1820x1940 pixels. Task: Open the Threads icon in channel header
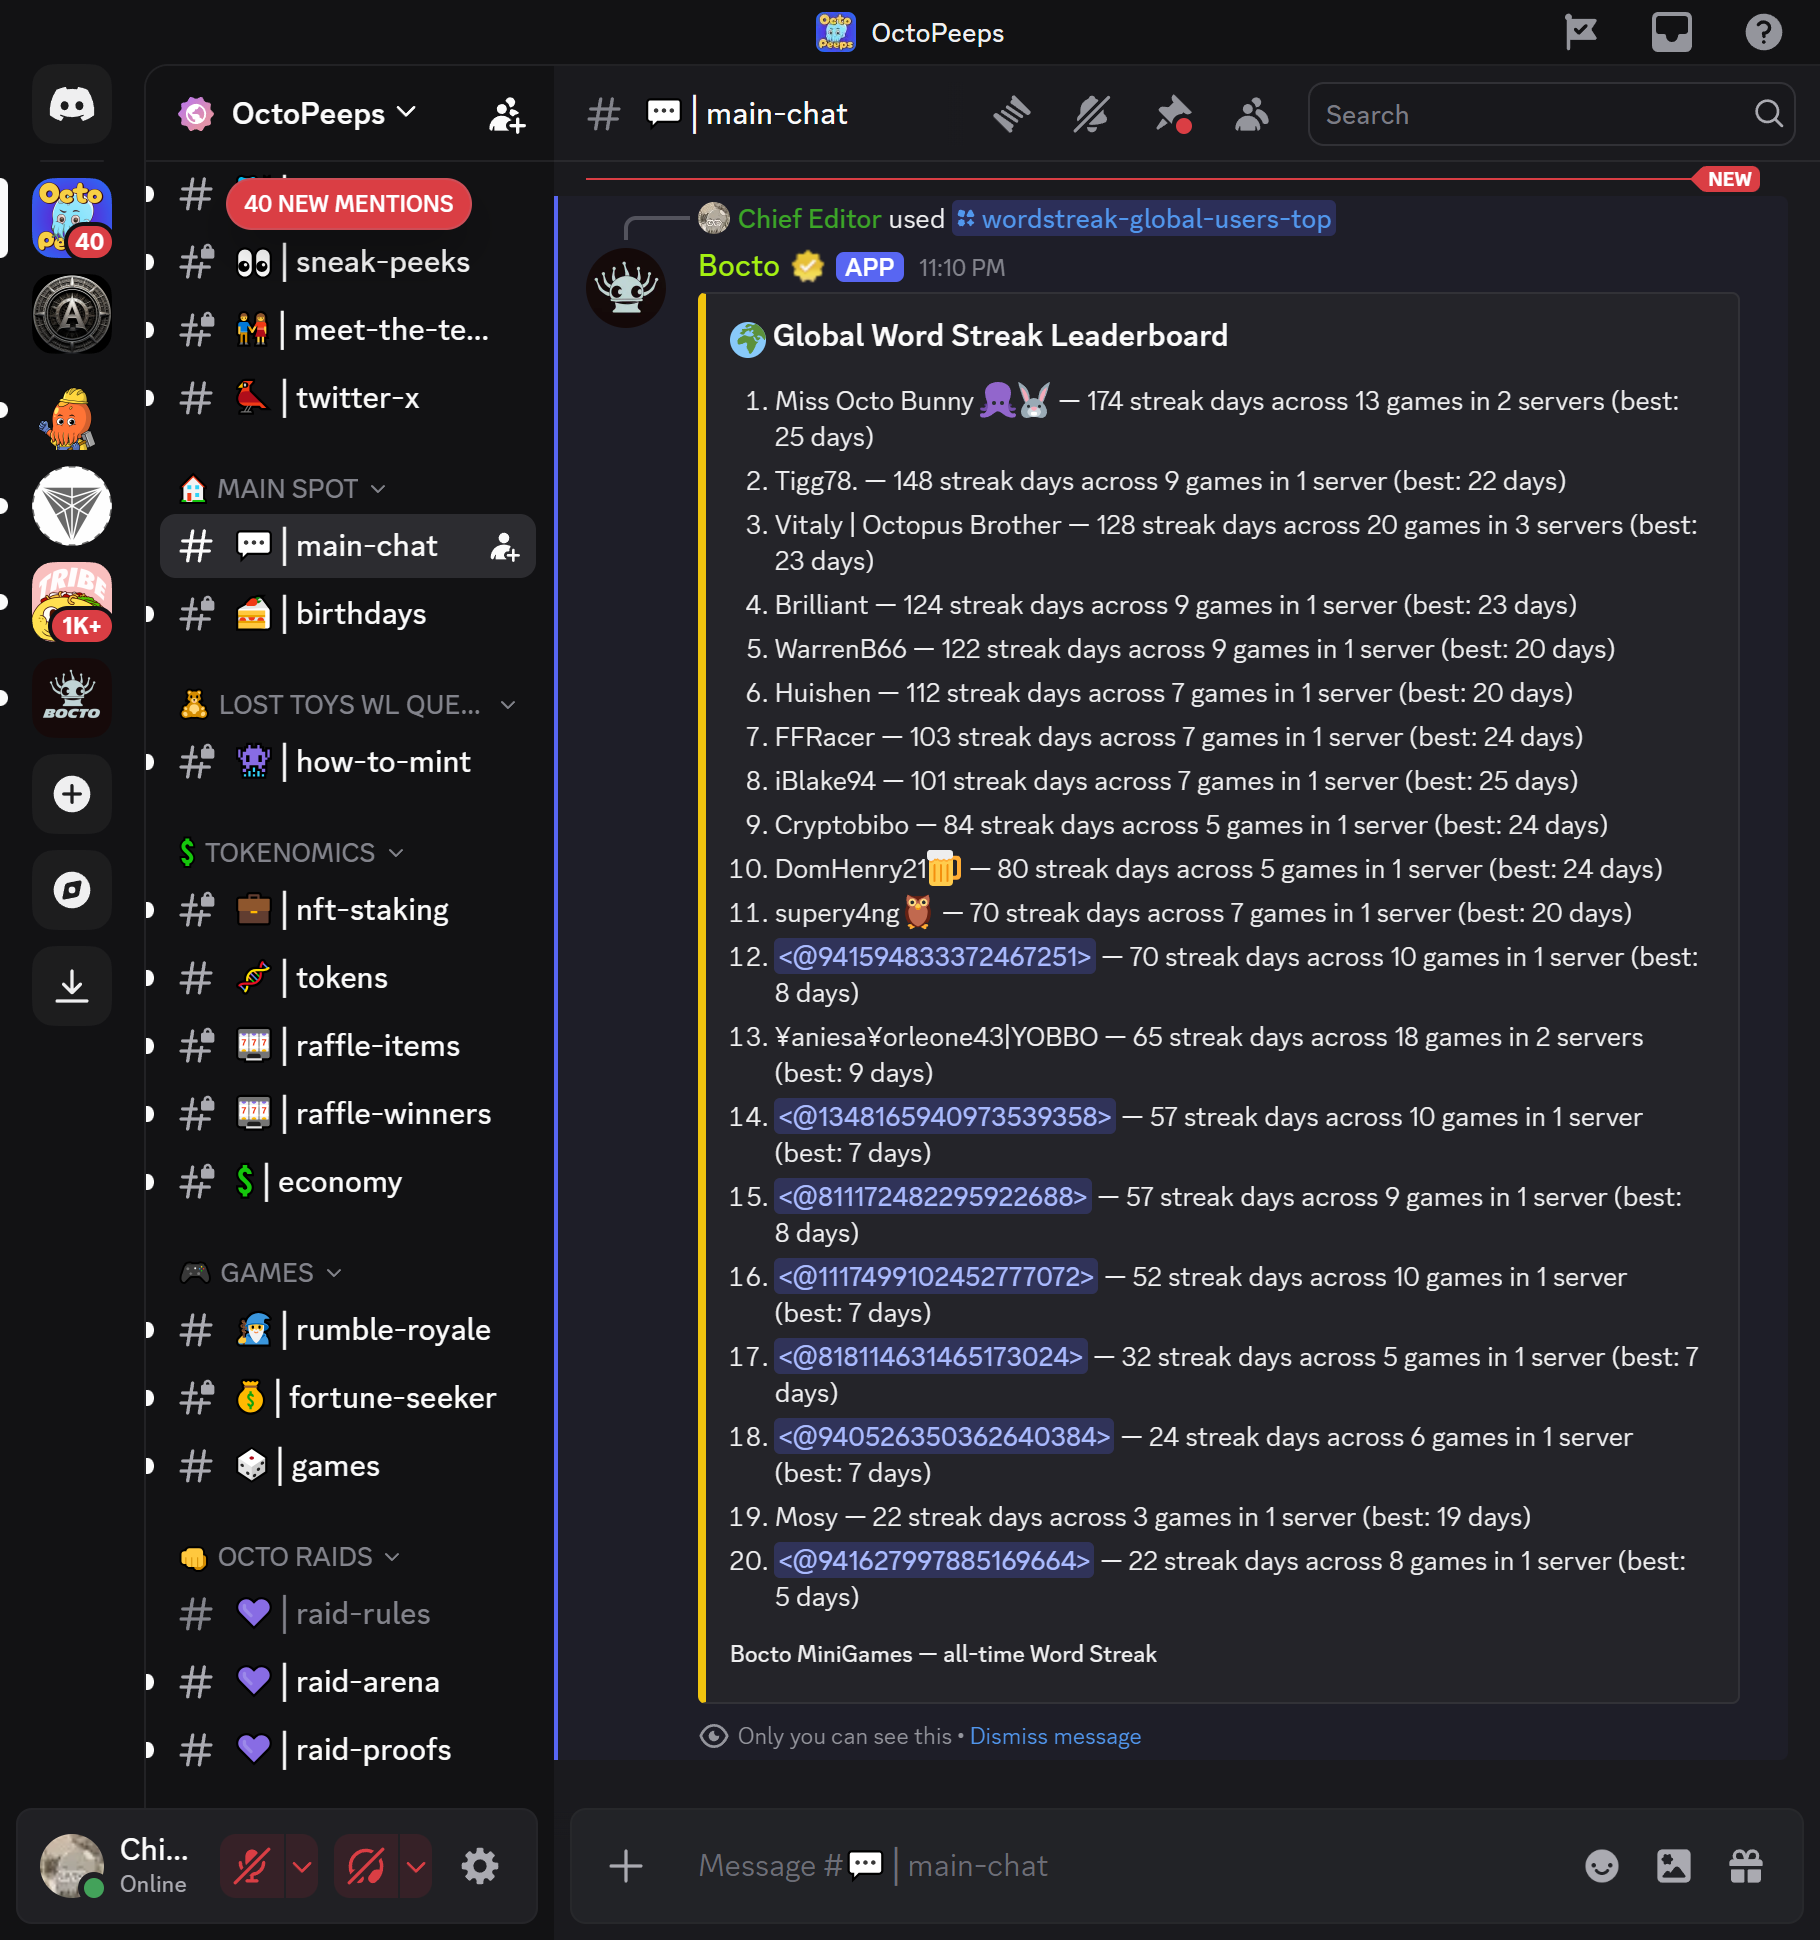[1011, 114]
